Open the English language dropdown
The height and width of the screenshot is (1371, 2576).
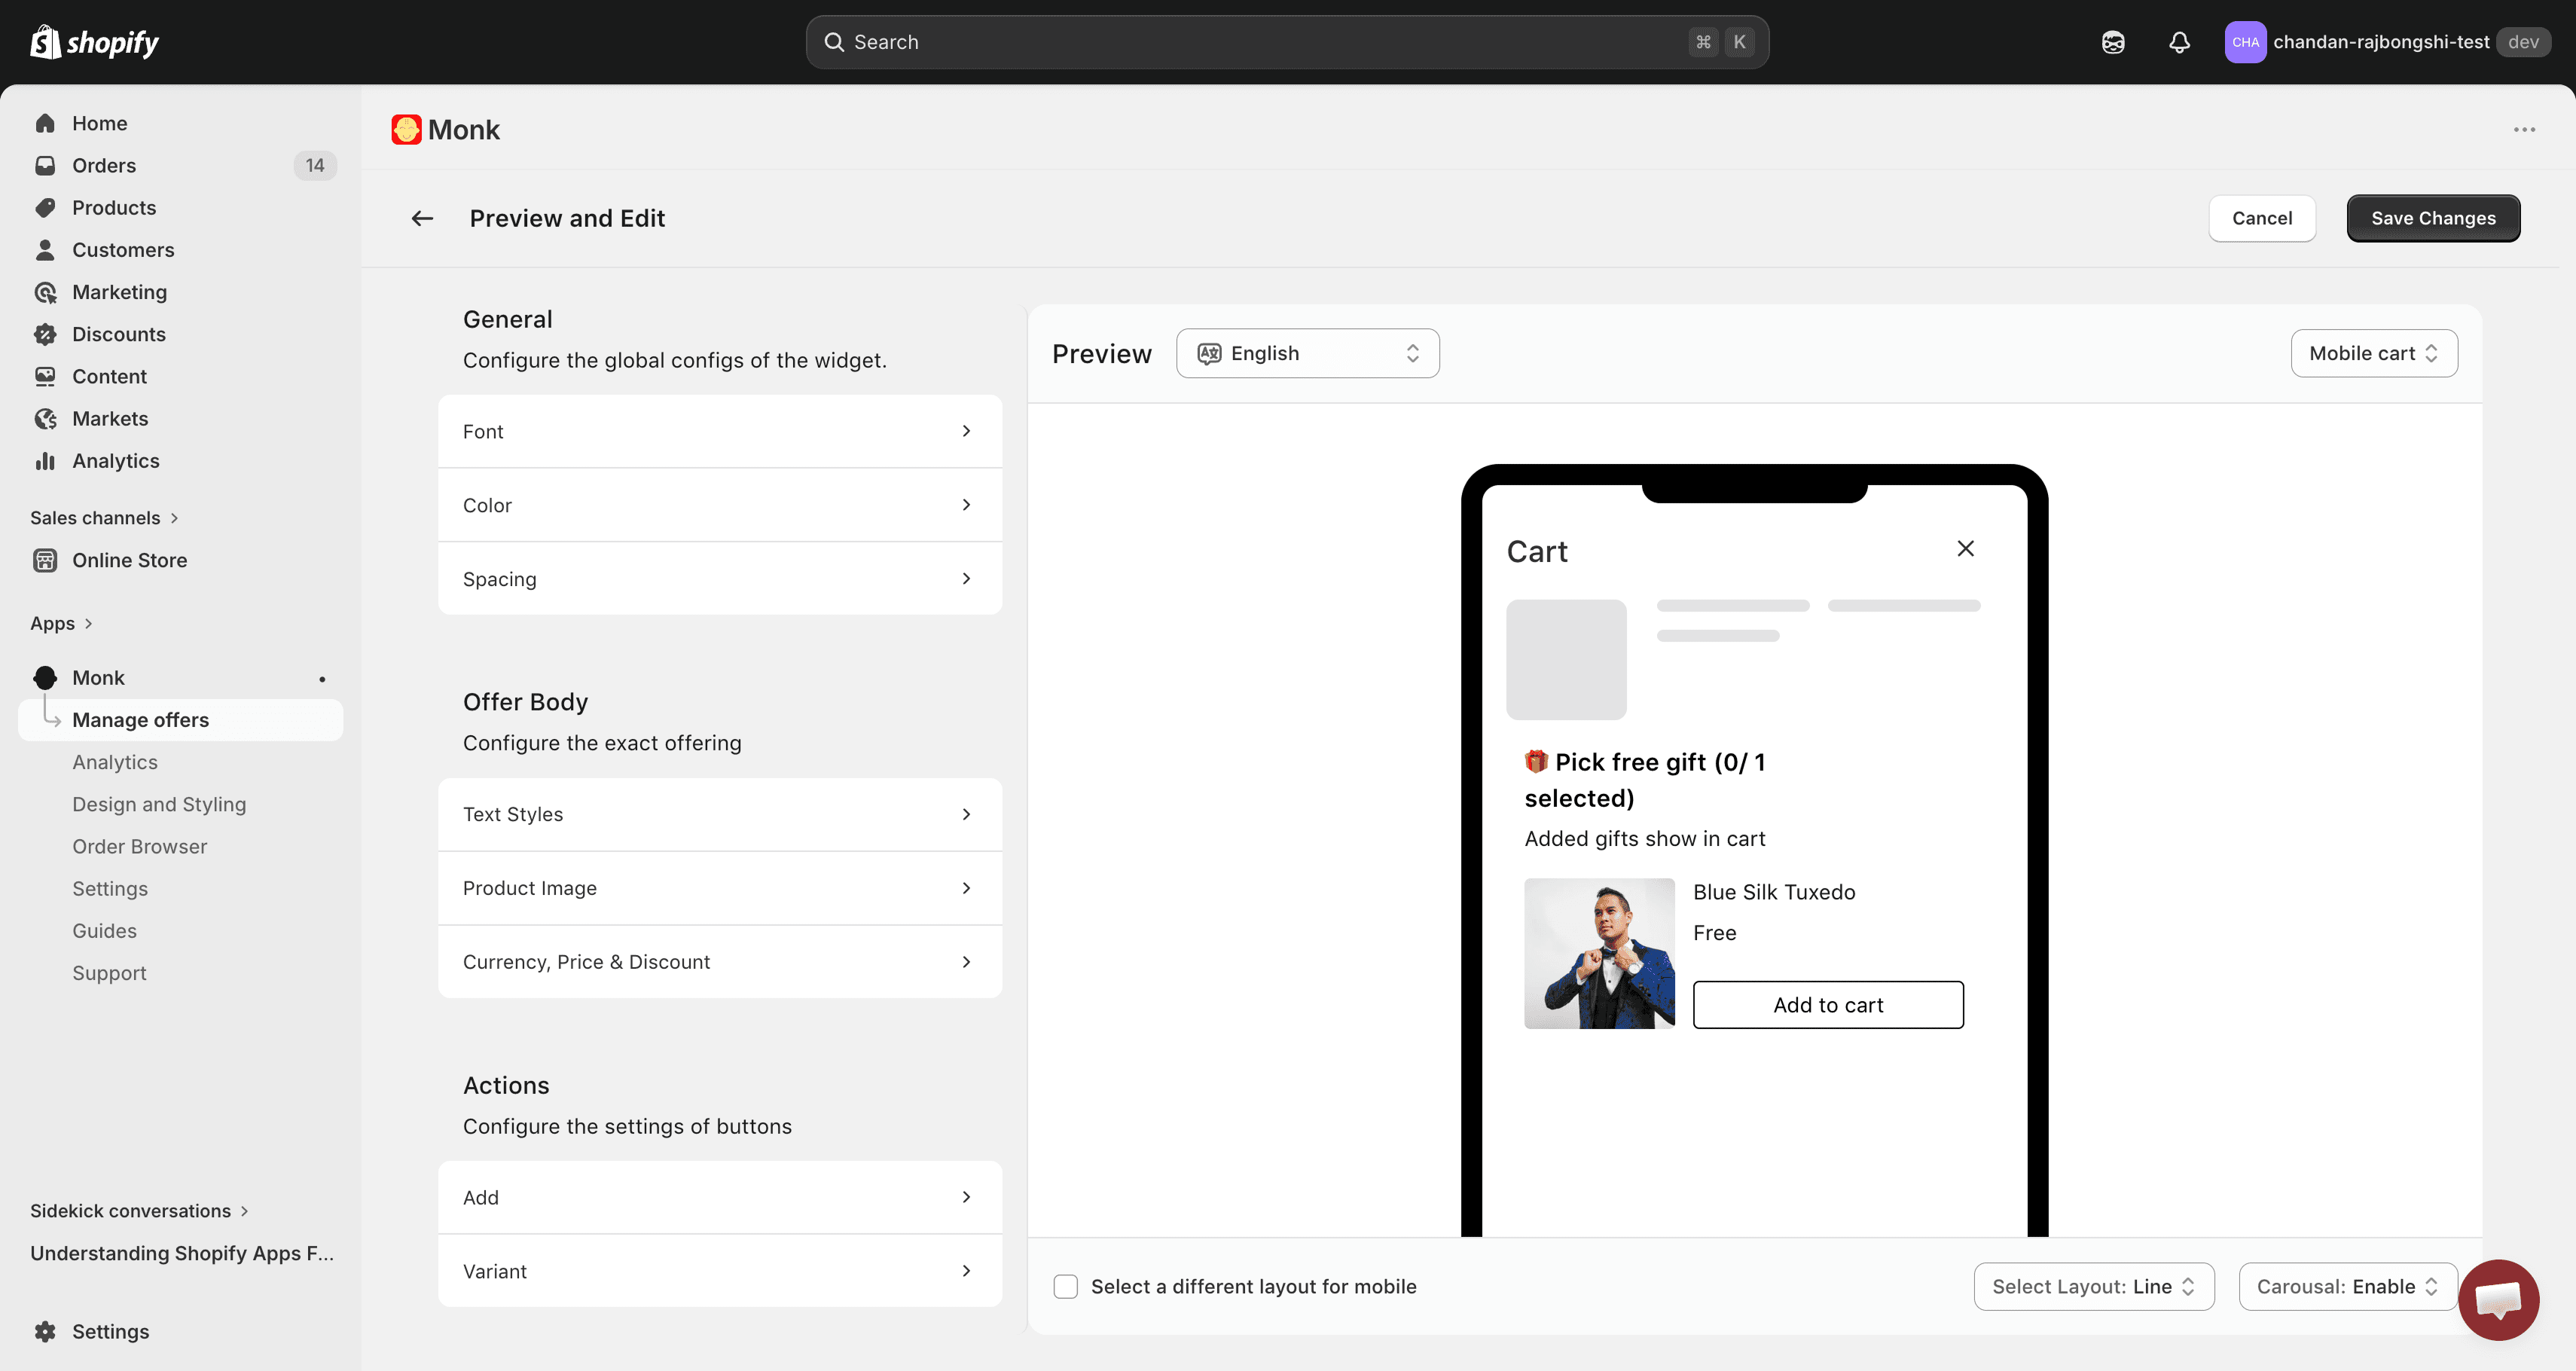1307,353
